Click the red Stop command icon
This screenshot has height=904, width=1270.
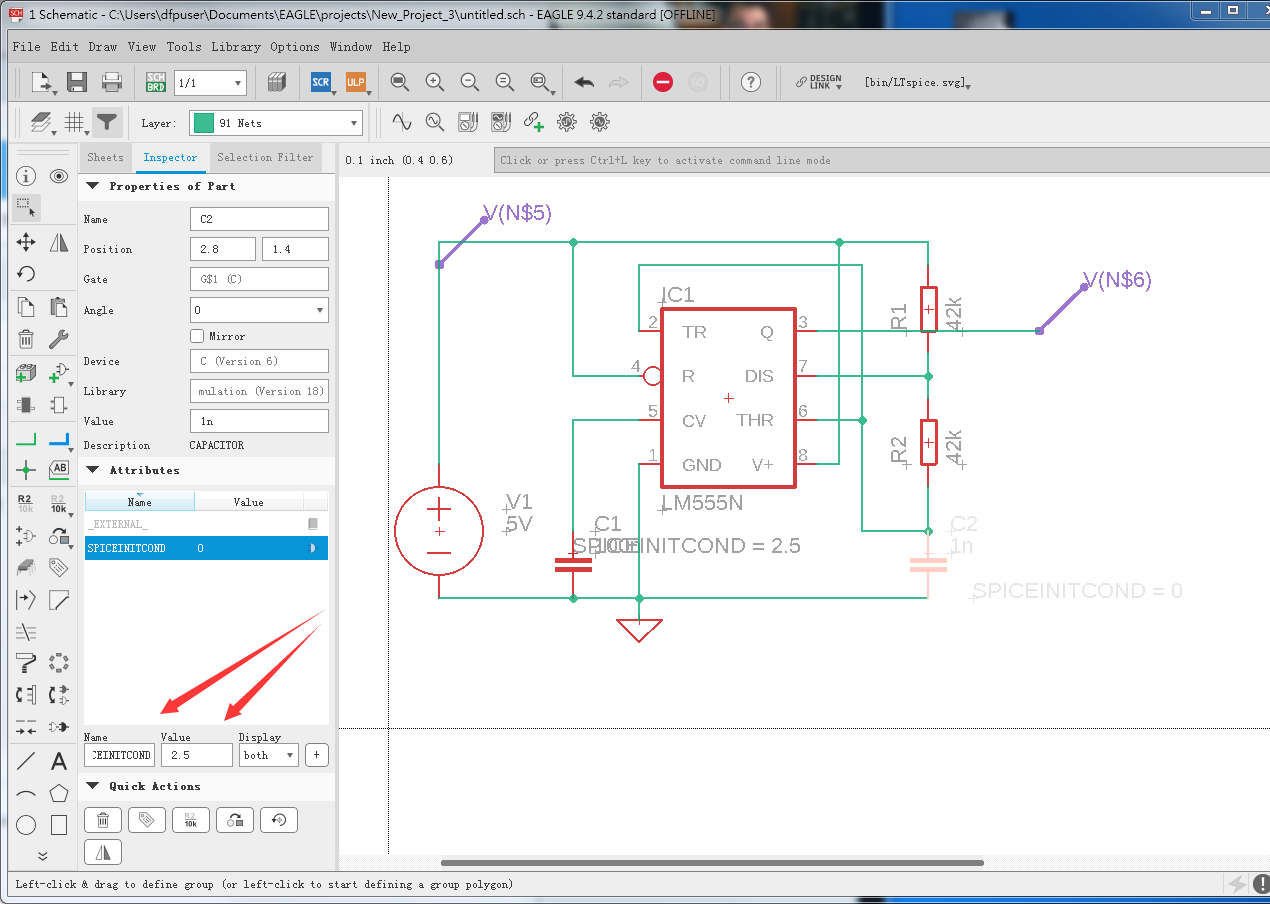(663, 82)
